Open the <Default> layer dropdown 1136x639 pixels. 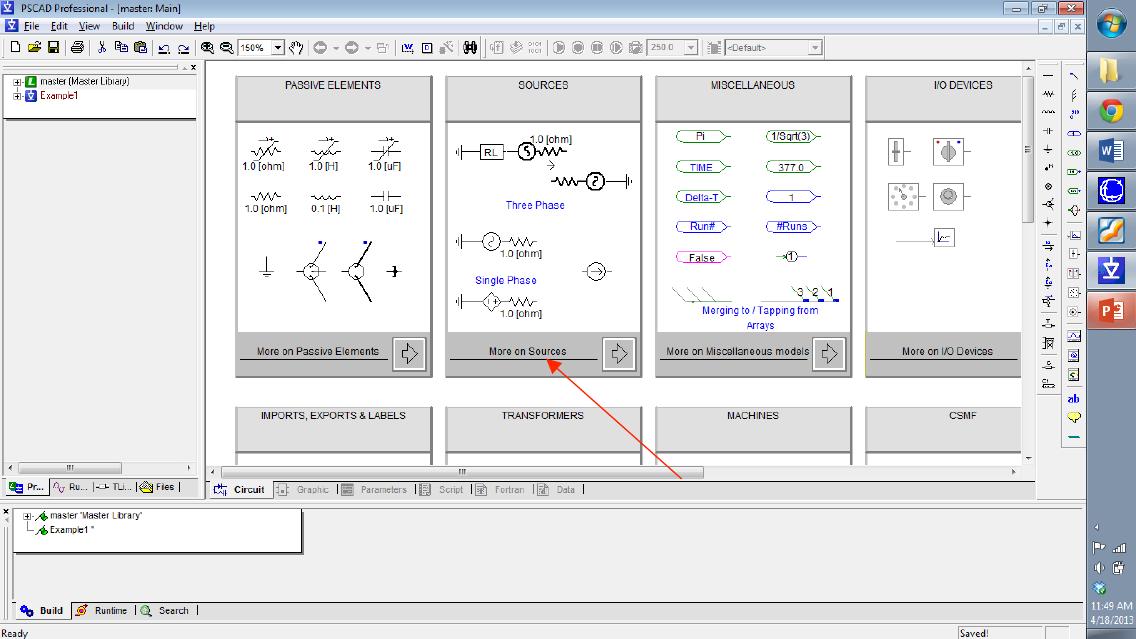[x=815, y=47]
